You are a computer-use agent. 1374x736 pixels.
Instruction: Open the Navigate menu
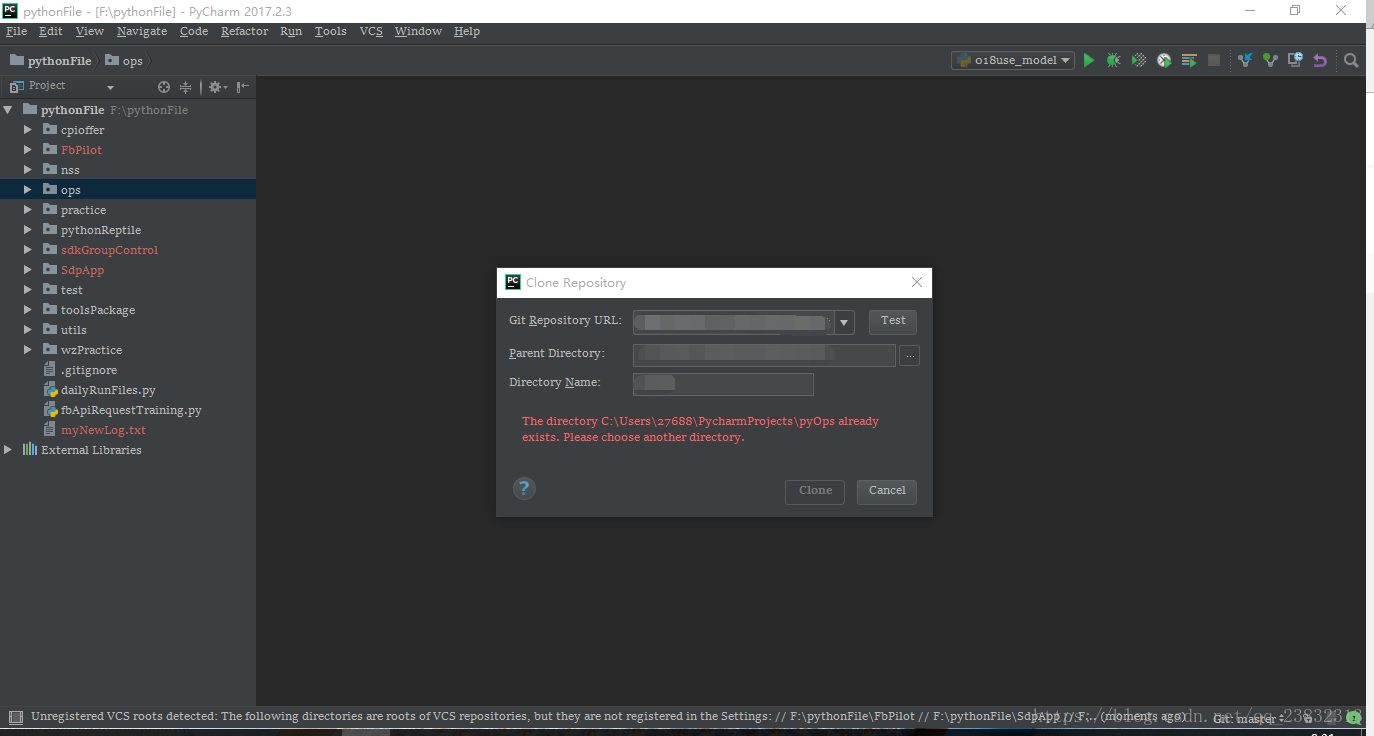coord(142,31)
